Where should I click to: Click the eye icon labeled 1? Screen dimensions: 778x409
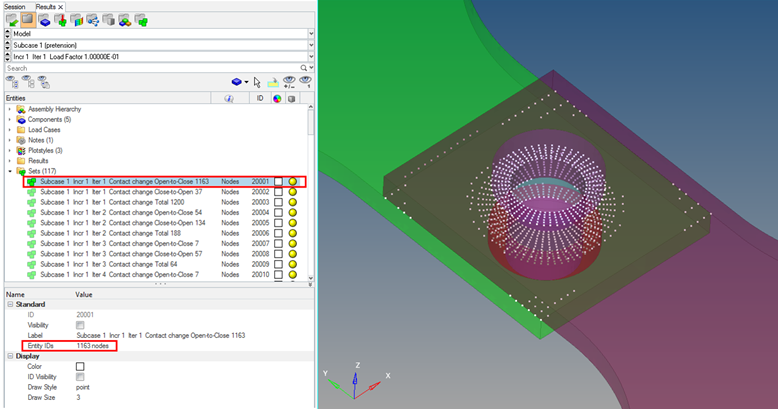pyautogui.click(x=305, y=82)
